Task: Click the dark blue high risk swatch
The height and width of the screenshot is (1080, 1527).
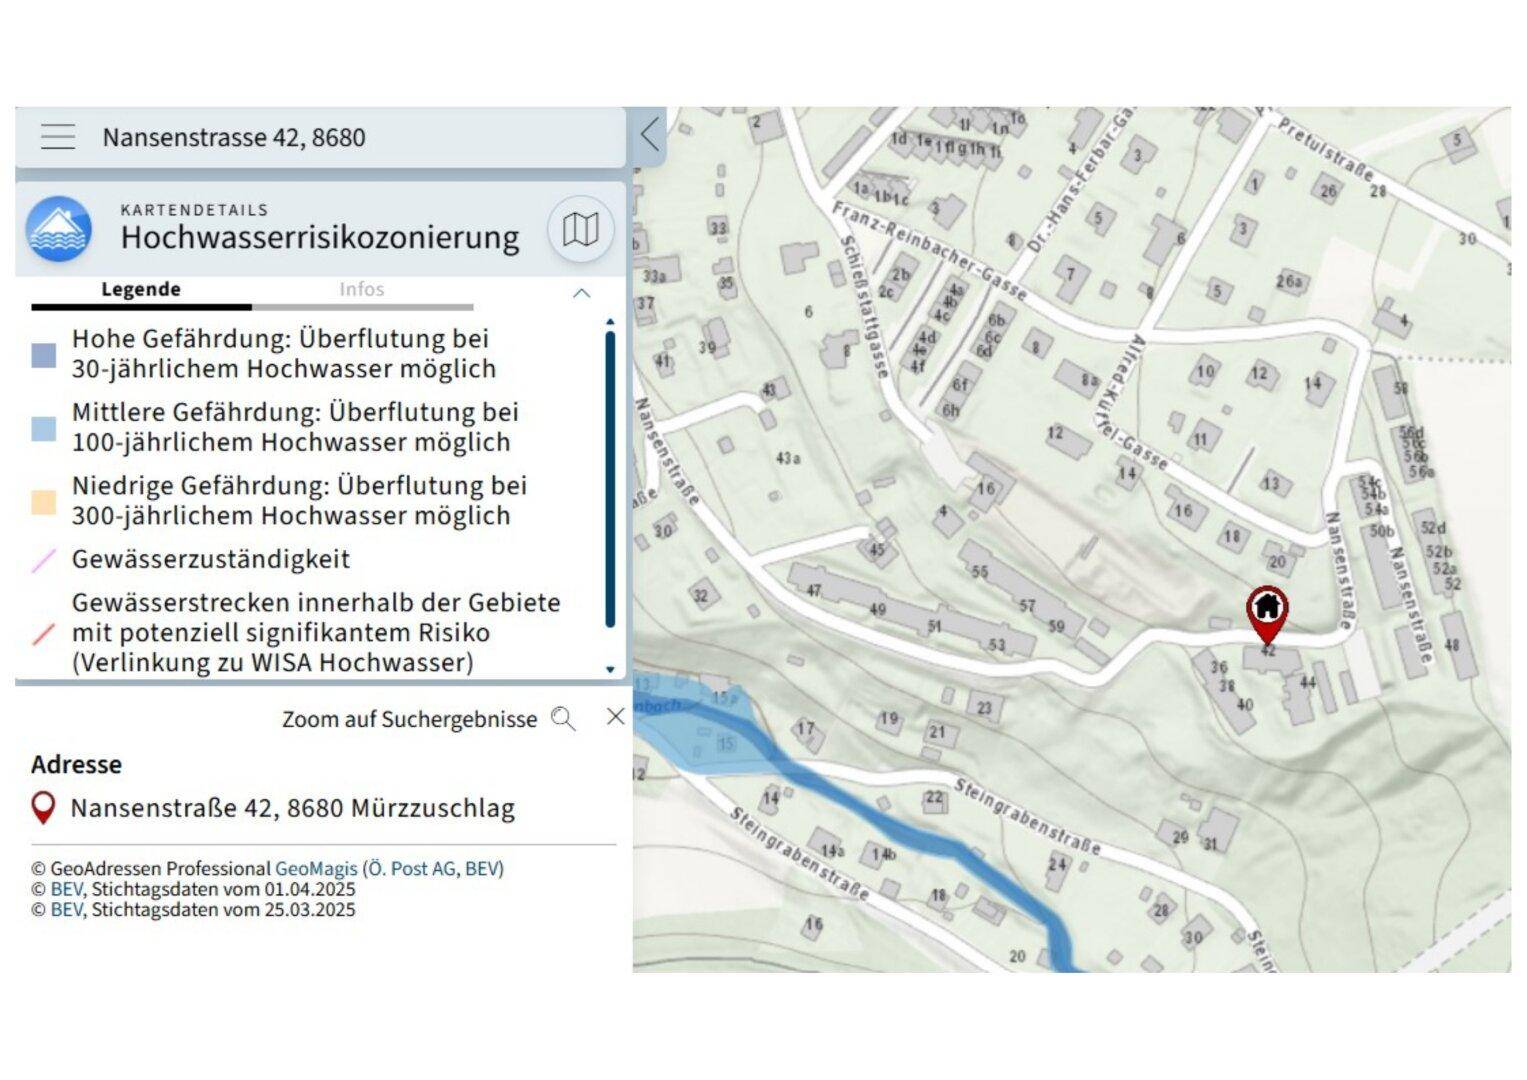Action: click(x=44, y=355)
